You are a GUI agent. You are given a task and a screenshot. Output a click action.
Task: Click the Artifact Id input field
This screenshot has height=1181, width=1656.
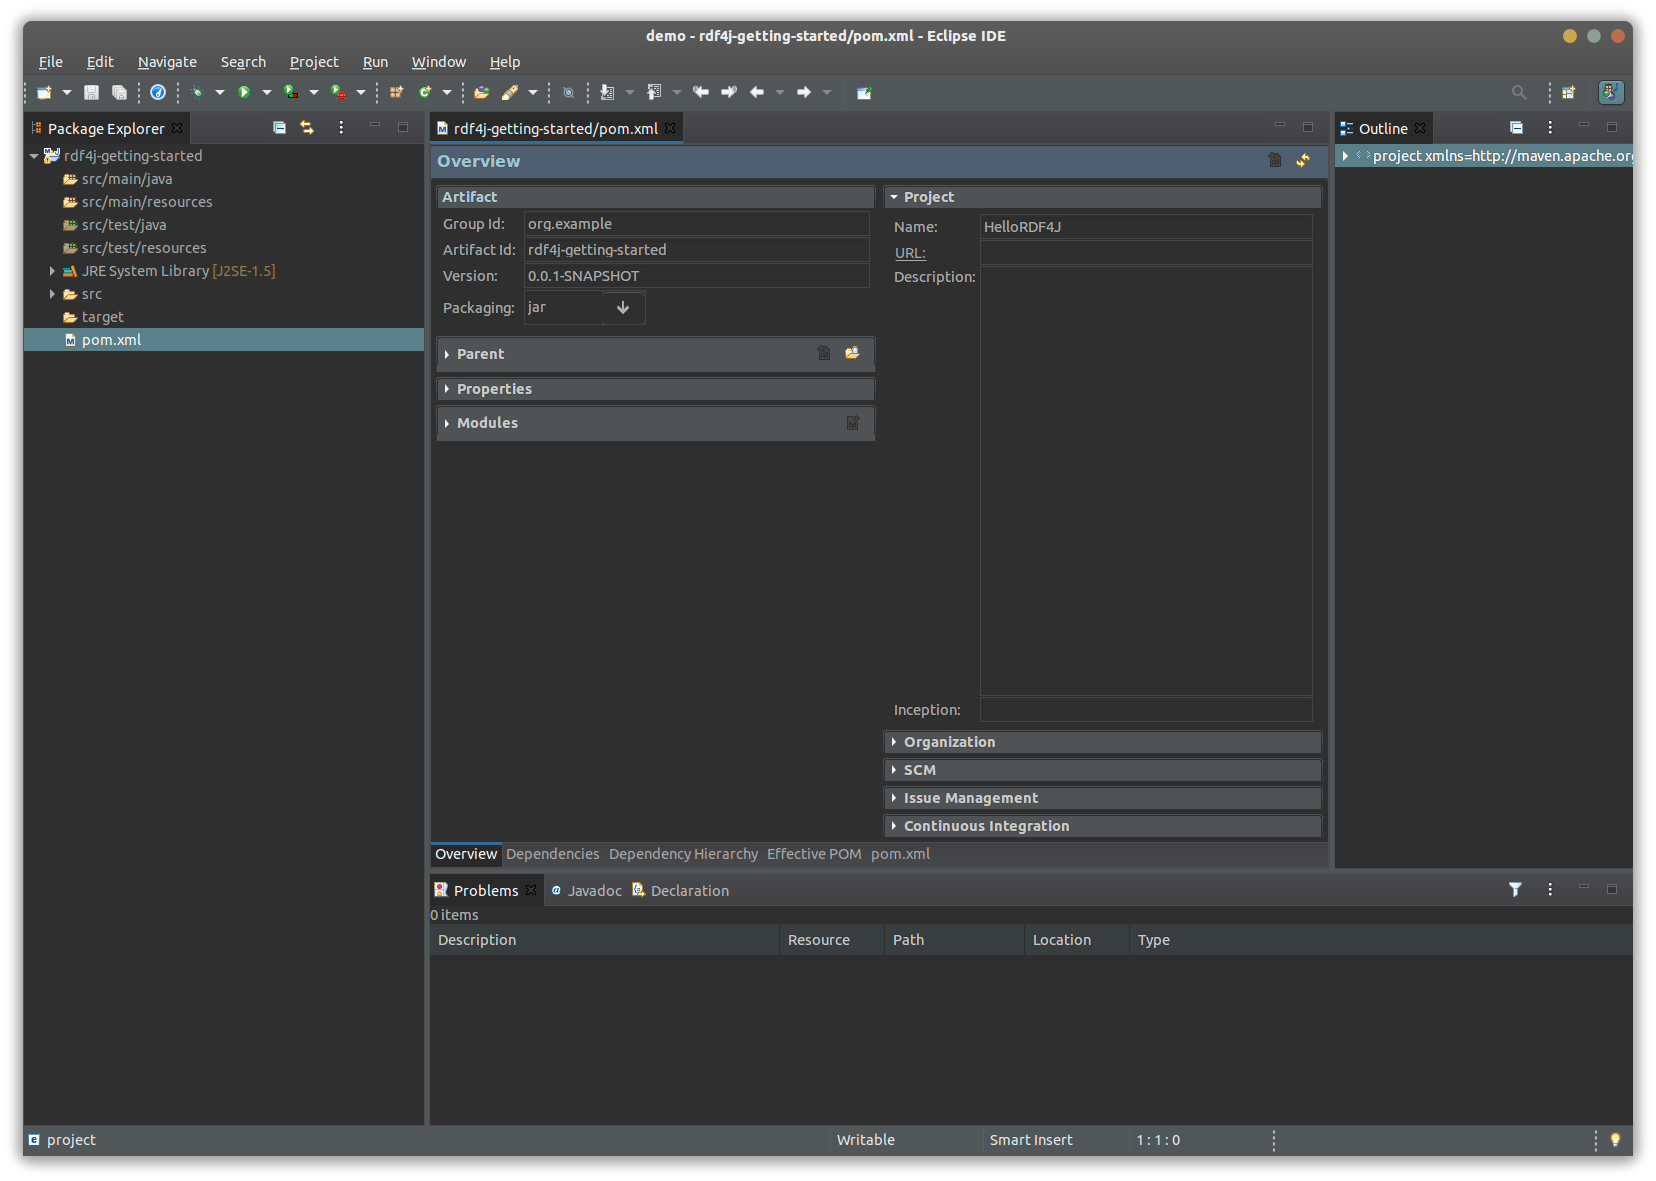pyautogui.click(x=697, y=250)
